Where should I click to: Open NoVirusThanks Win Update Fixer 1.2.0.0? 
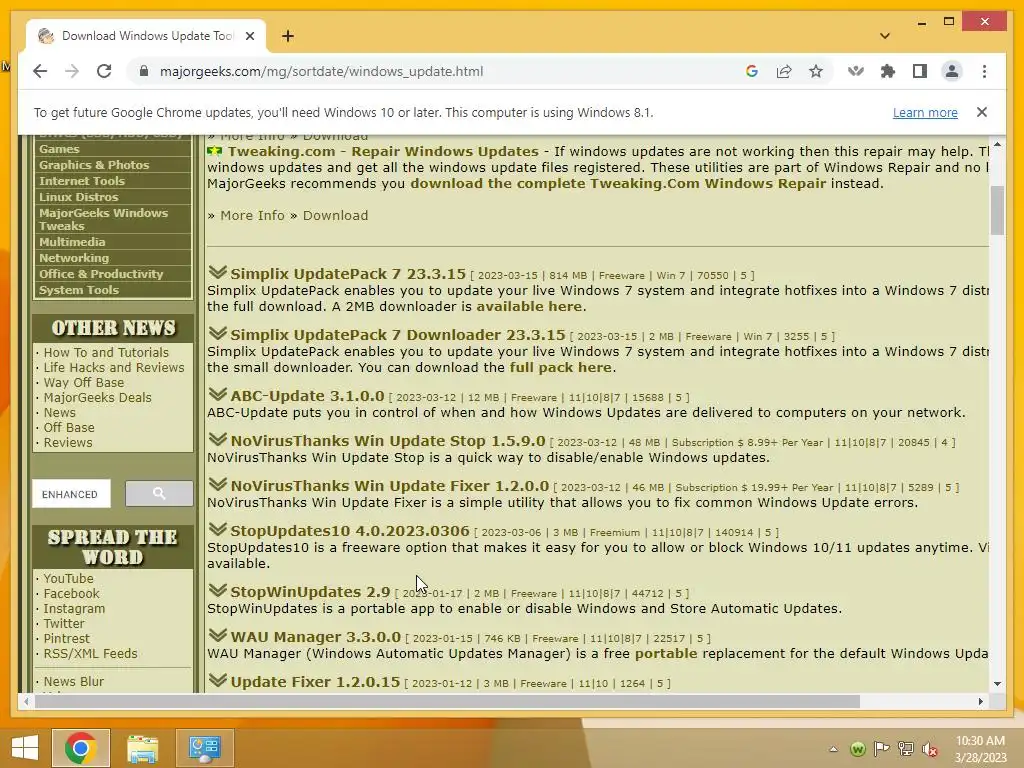click(x=389, y=486)
